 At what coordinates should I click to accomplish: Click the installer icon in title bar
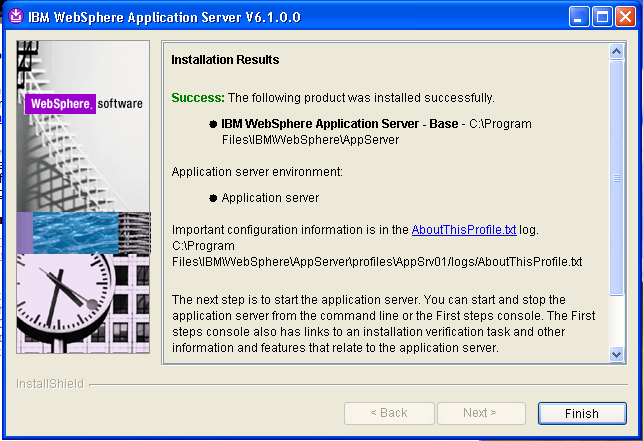pyautogui.click(x=16, y=17)
